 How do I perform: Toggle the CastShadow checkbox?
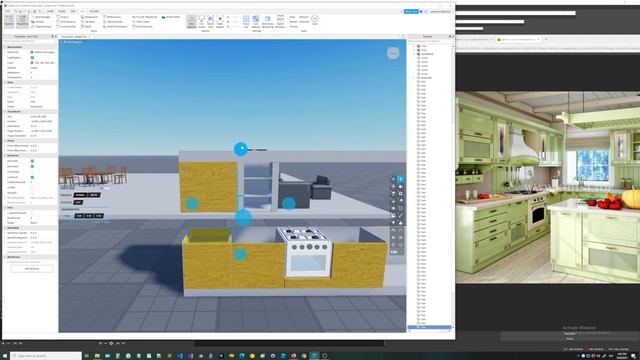pyautogui.click(x=32, y=58)
